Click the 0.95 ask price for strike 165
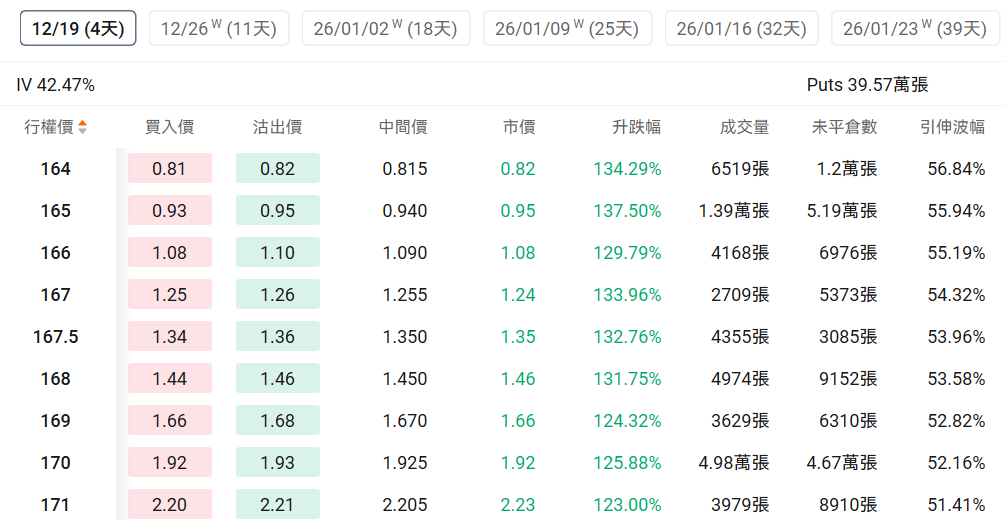Image resolution: width=1005 pixels, height=520 pixels. tap(277, 211)
